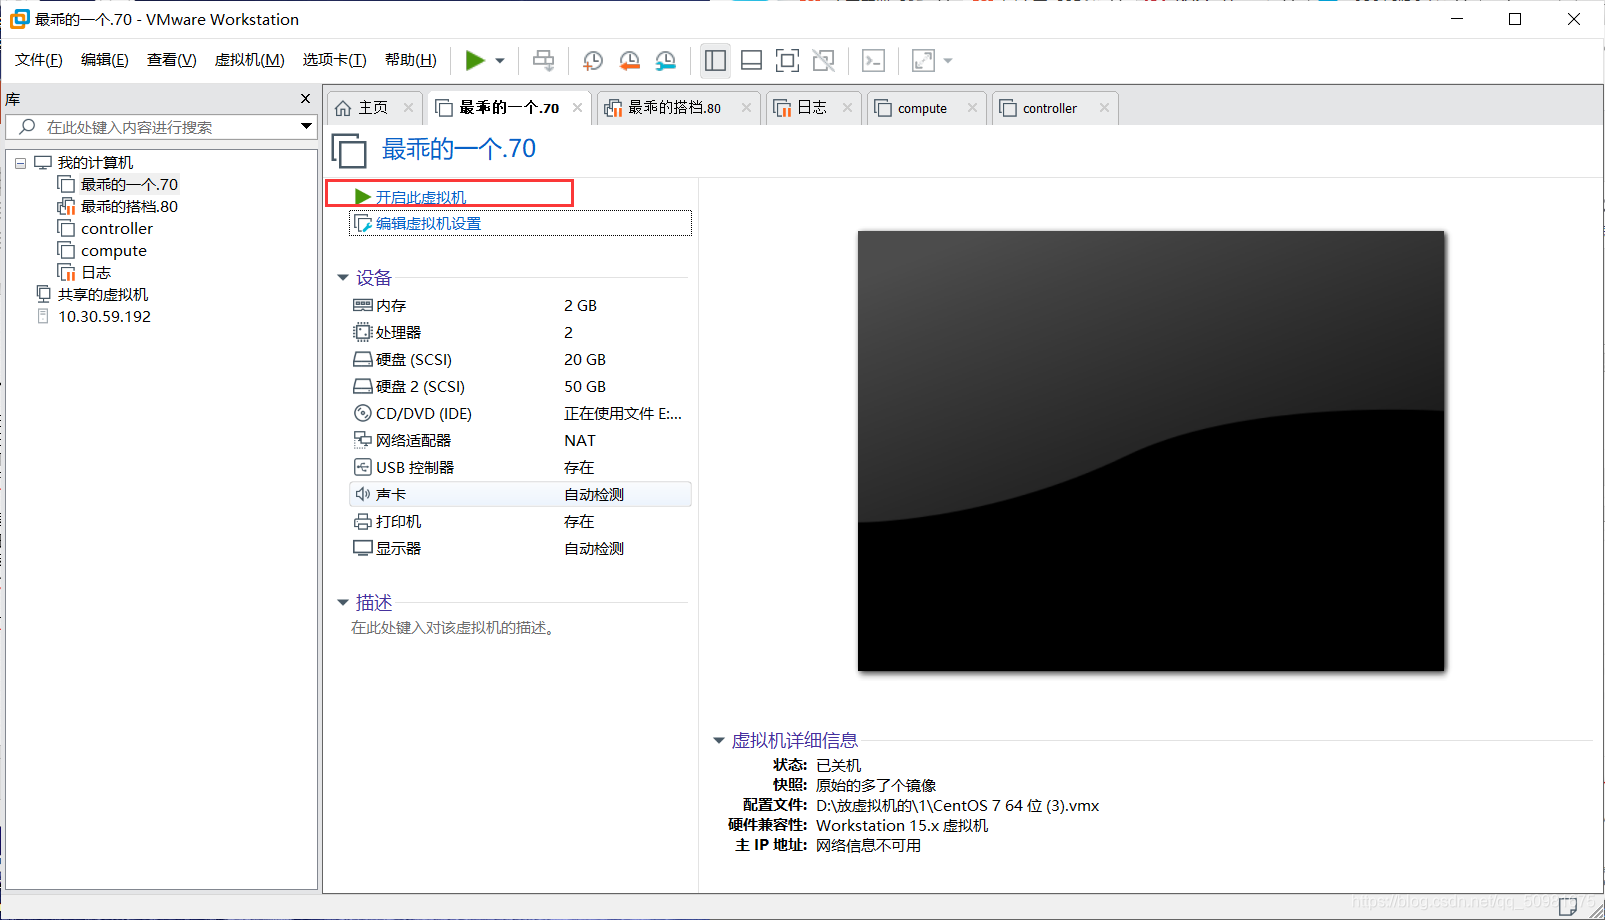Open the library search dropdown arrow
Screen dimensions: 1605x920
coord(306,127)
